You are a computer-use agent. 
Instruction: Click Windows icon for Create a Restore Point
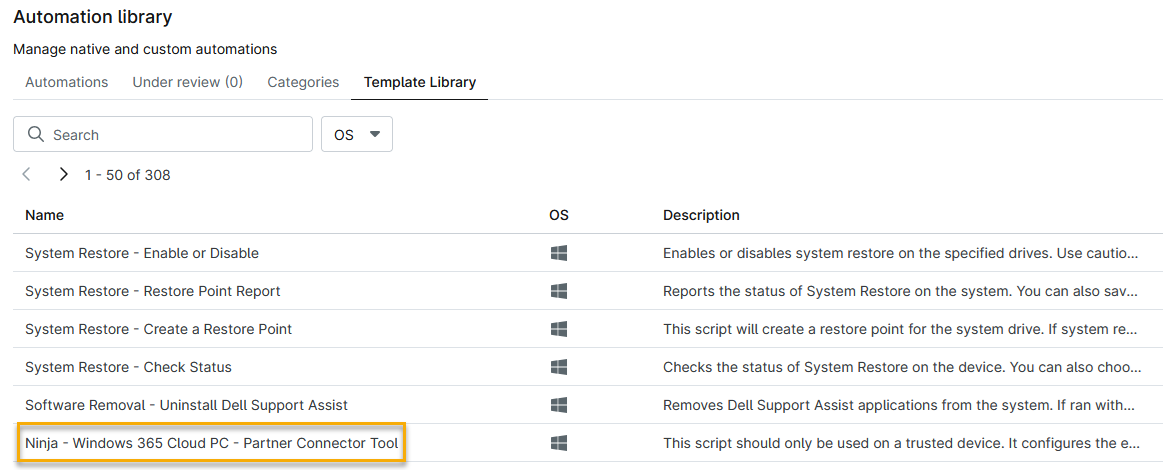tap(559, 330)
